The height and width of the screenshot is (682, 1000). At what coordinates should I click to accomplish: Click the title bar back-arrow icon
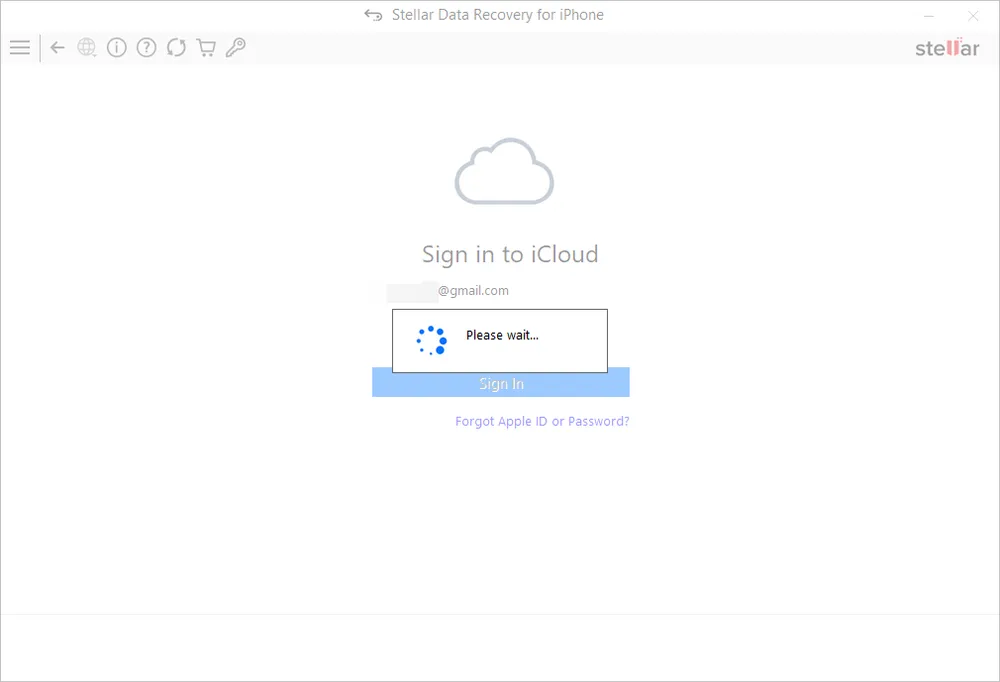click(x=373, y=15)
